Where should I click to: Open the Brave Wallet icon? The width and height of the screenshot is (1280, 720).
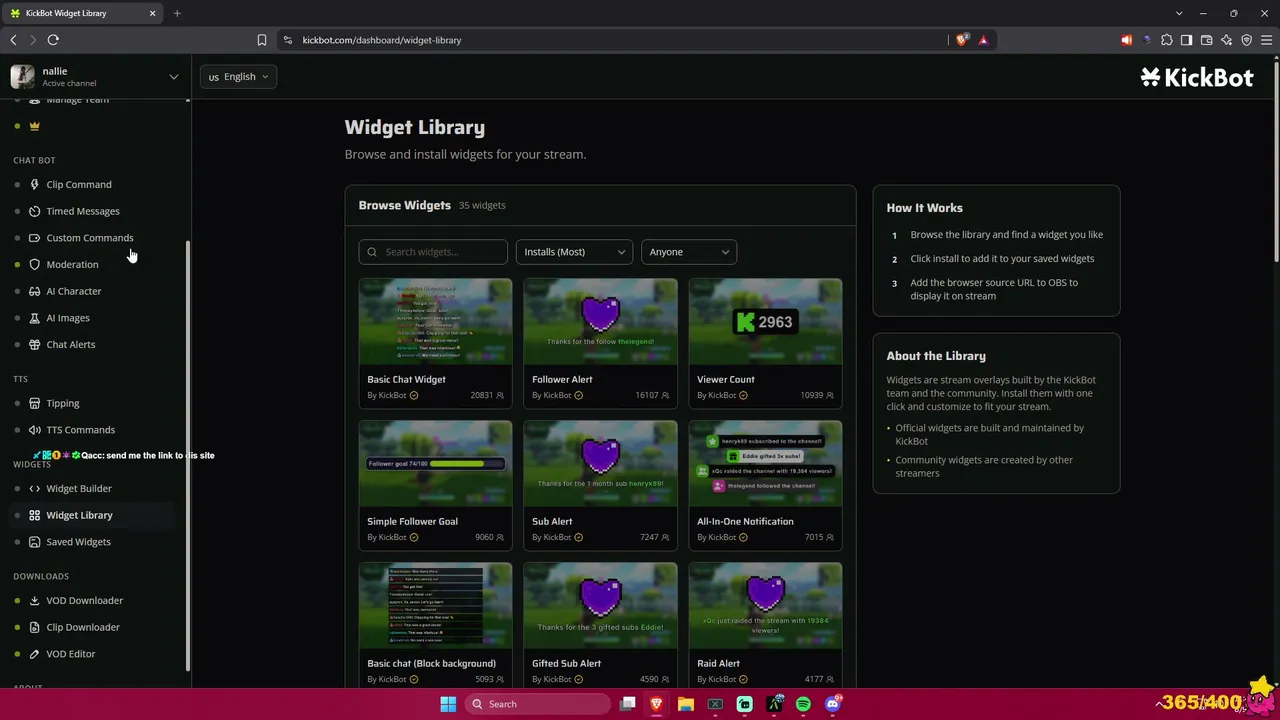[1206, 40]
